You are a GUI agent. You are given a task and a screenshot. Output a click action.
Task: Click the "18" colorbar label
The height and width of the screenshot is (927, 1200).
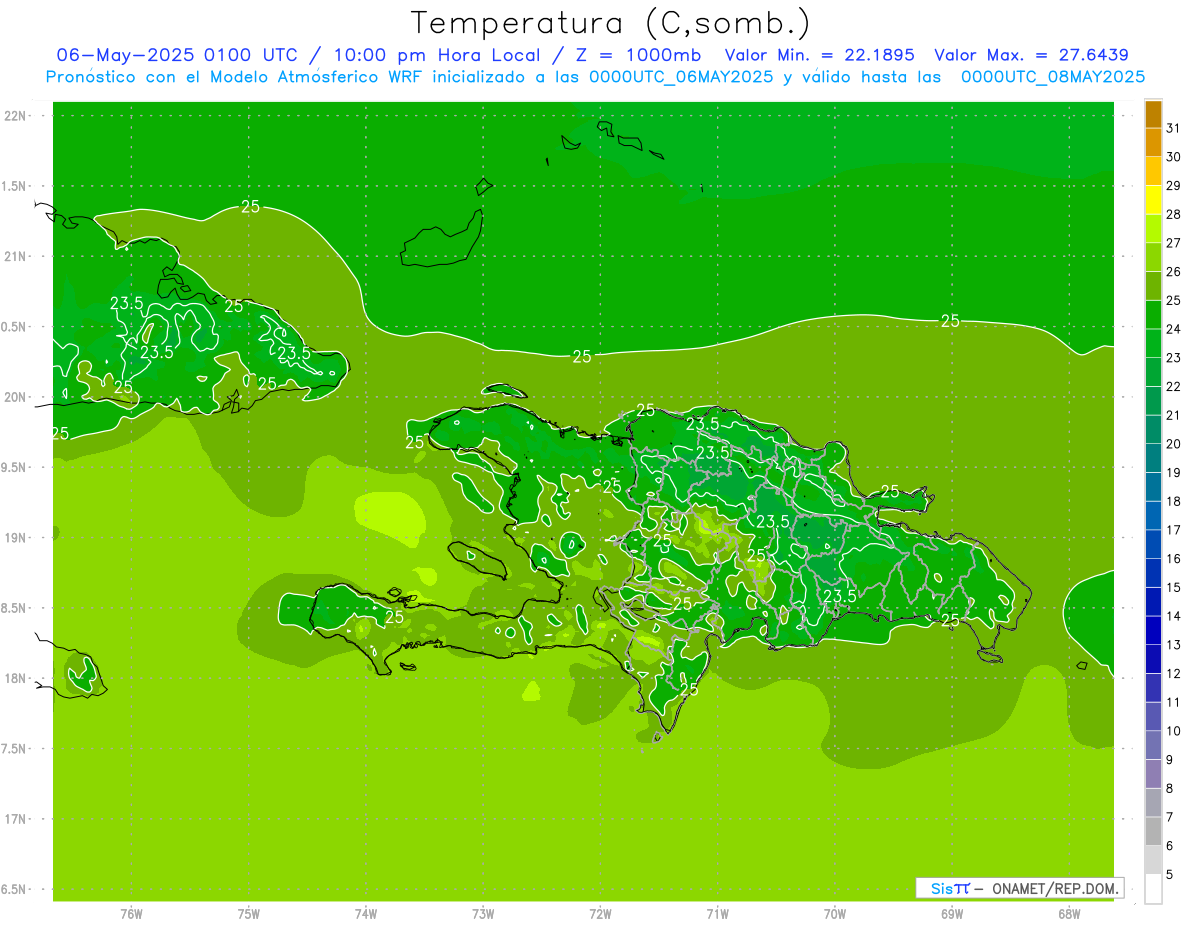pyautogui.click(x=1174, y=501)
